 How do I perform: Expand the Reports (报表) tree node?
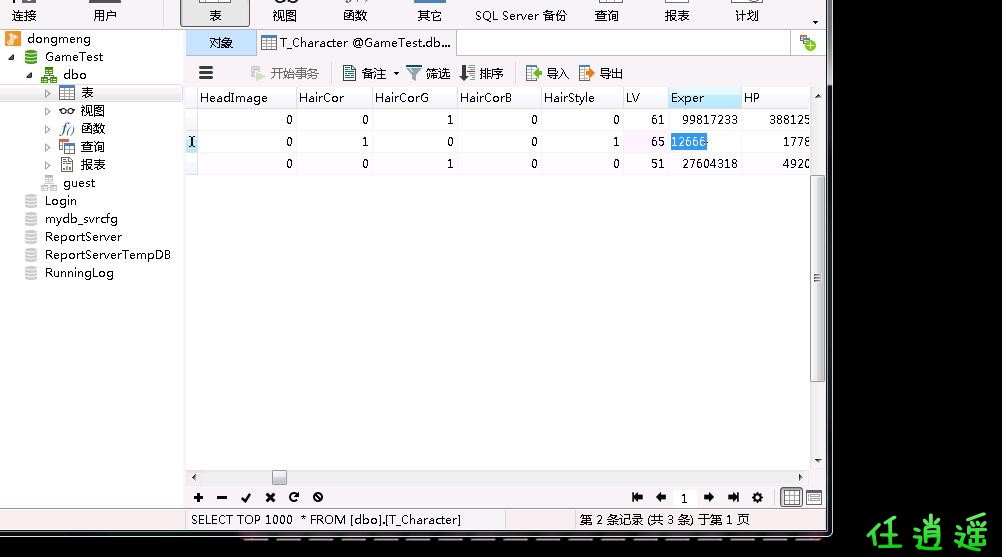pos(47,165)
